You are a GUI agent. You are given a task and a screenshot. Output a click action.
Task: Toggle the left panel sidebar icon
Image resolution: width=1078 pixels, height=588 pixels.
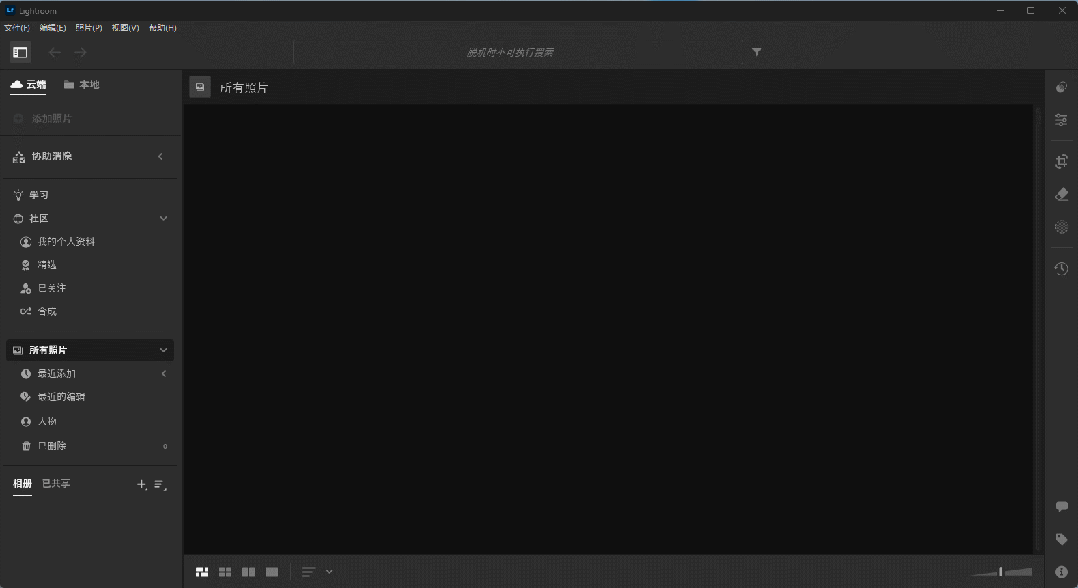(x=20, y=52)
